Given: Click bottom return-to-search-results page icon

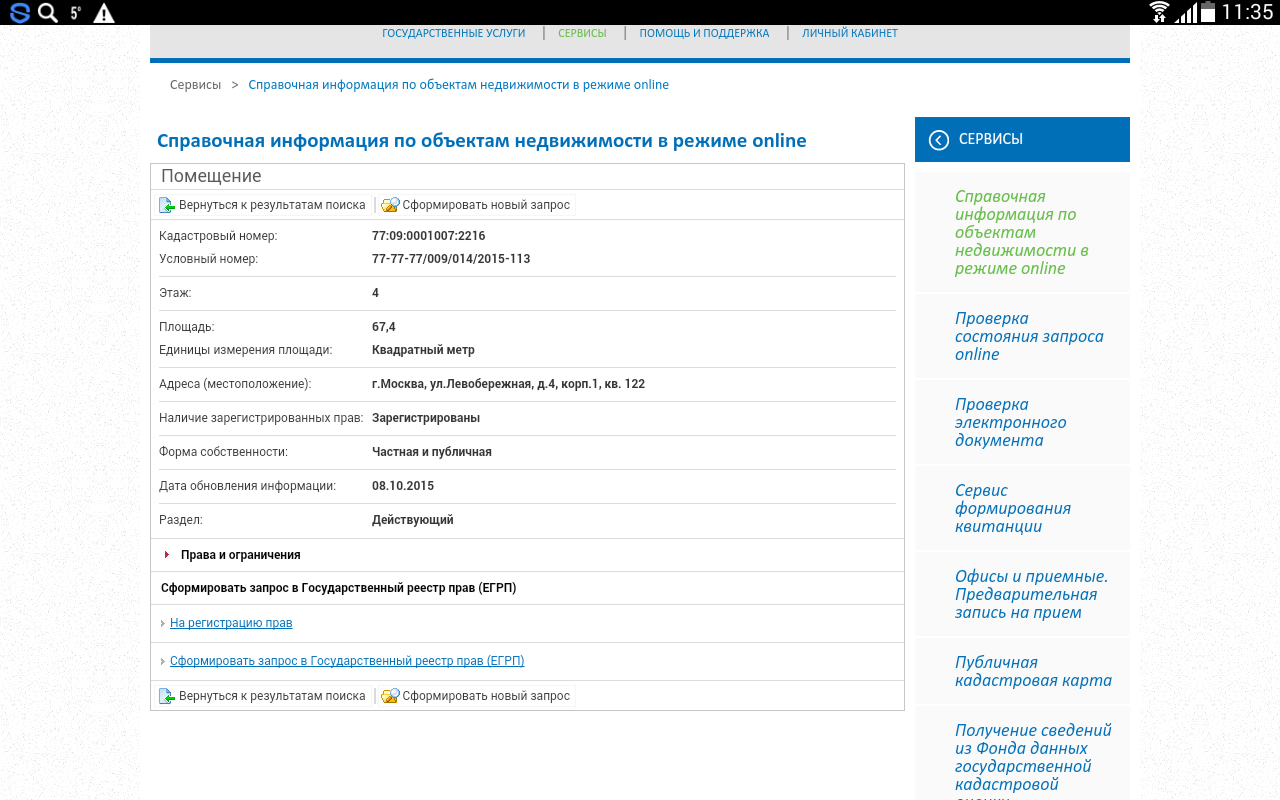Looking at the screenshot, I should tap(167, 696).
